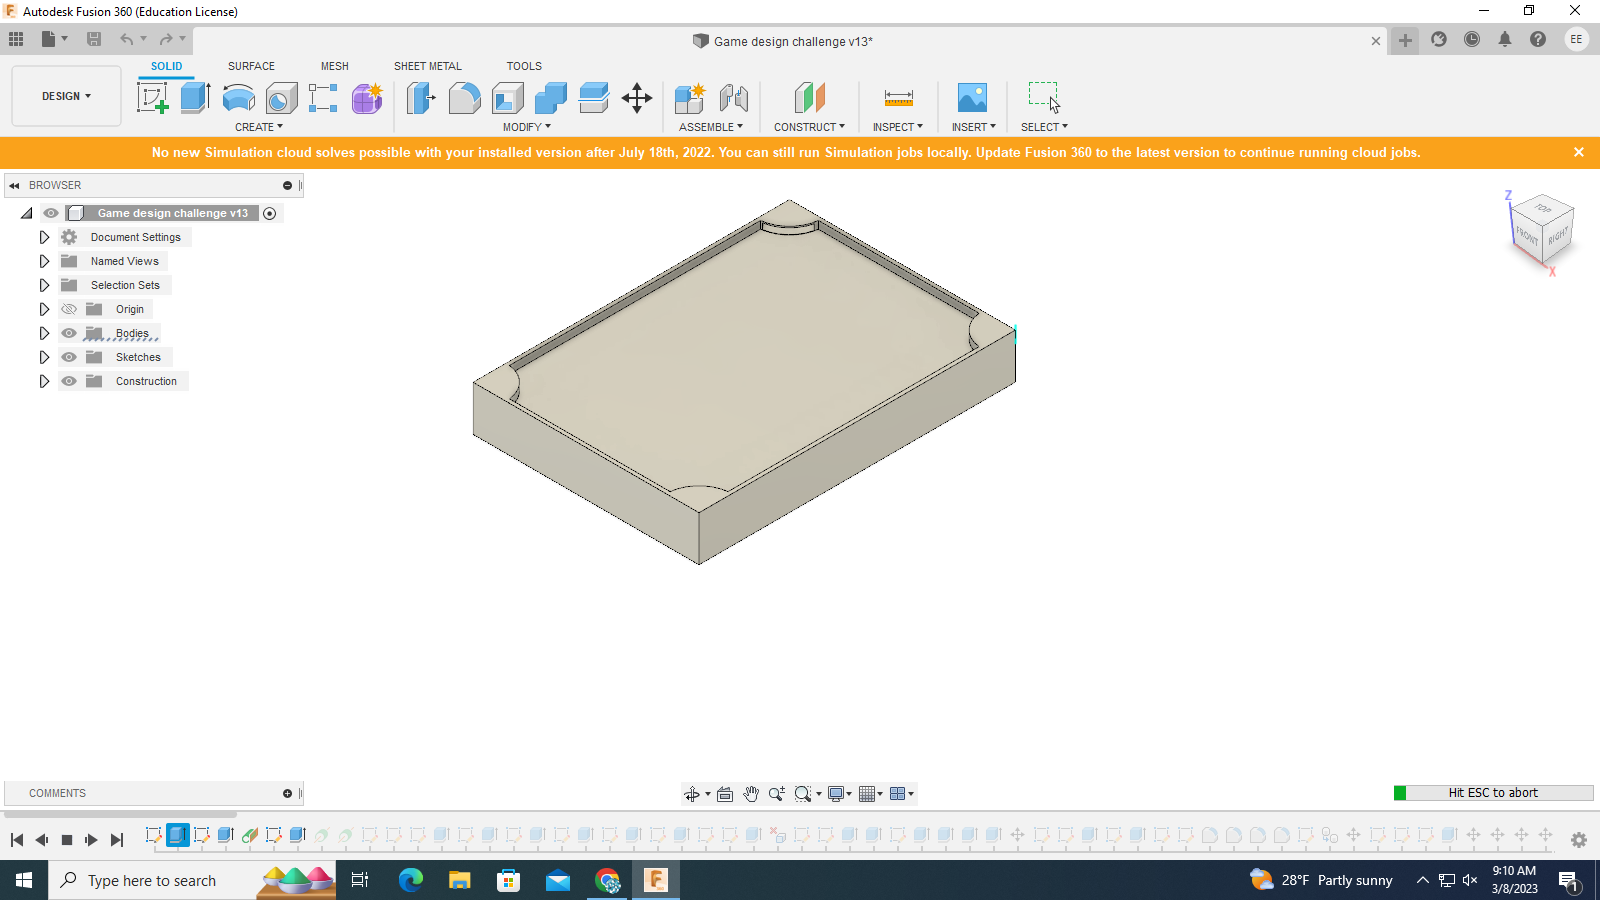Dismiss the Simulation cloud warning banner
The width and height of the screenshot is (1600, 900).
pyautogui.click(x=1578, y=152)
